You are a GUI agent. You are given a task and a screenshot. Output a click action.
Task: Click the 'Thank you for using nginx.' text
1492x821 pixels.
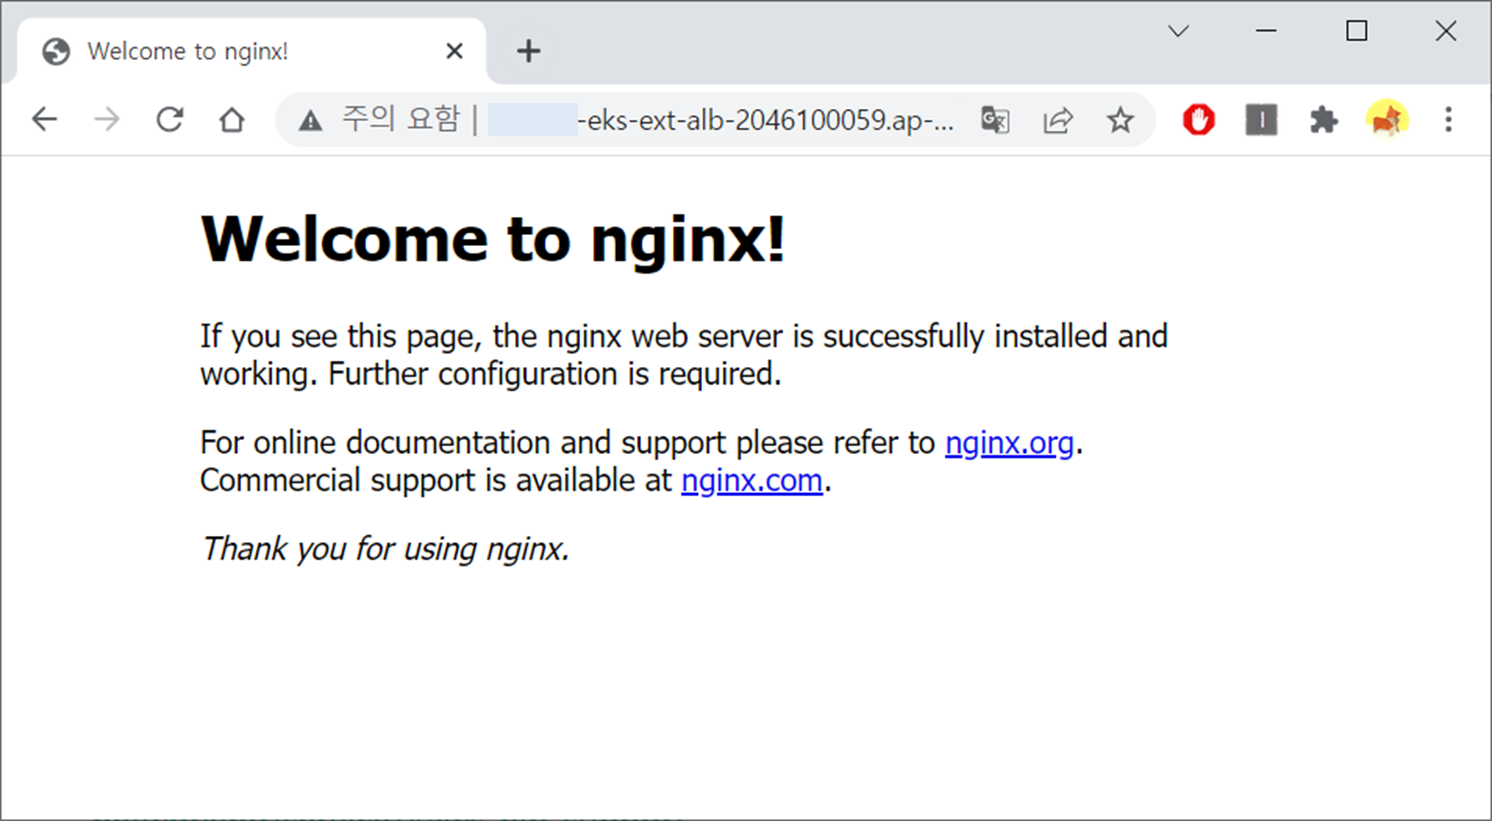[x=385, y=548]
